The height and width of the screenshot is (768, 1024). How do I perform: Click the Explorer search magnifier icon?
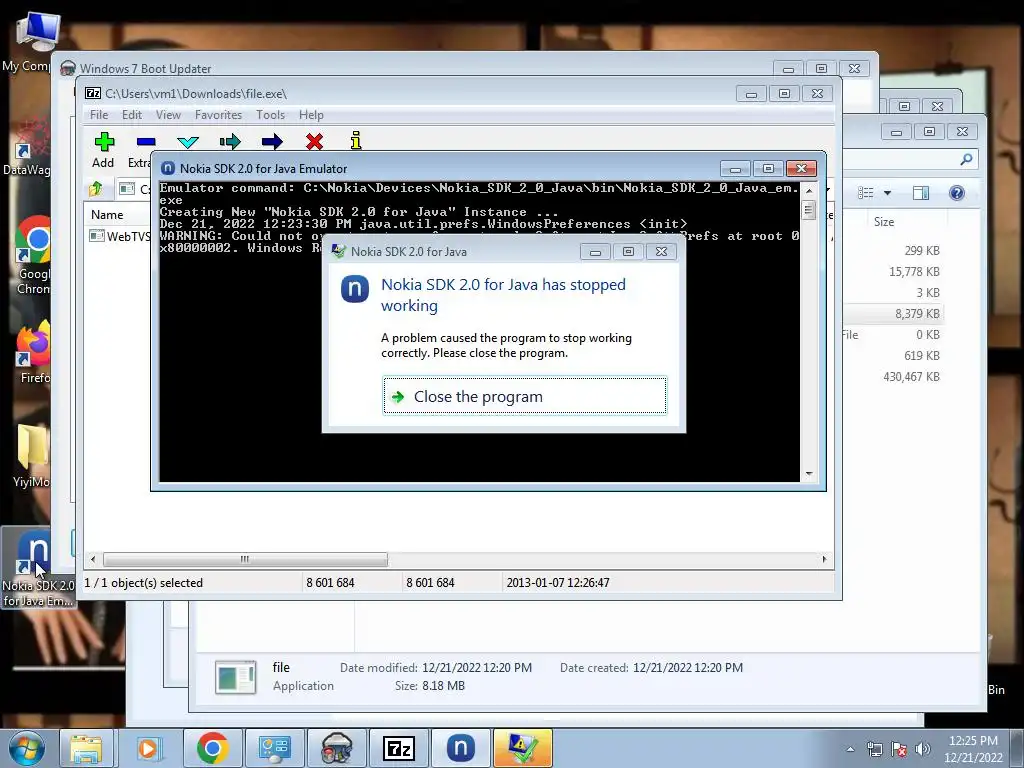[x=966, y=159]
